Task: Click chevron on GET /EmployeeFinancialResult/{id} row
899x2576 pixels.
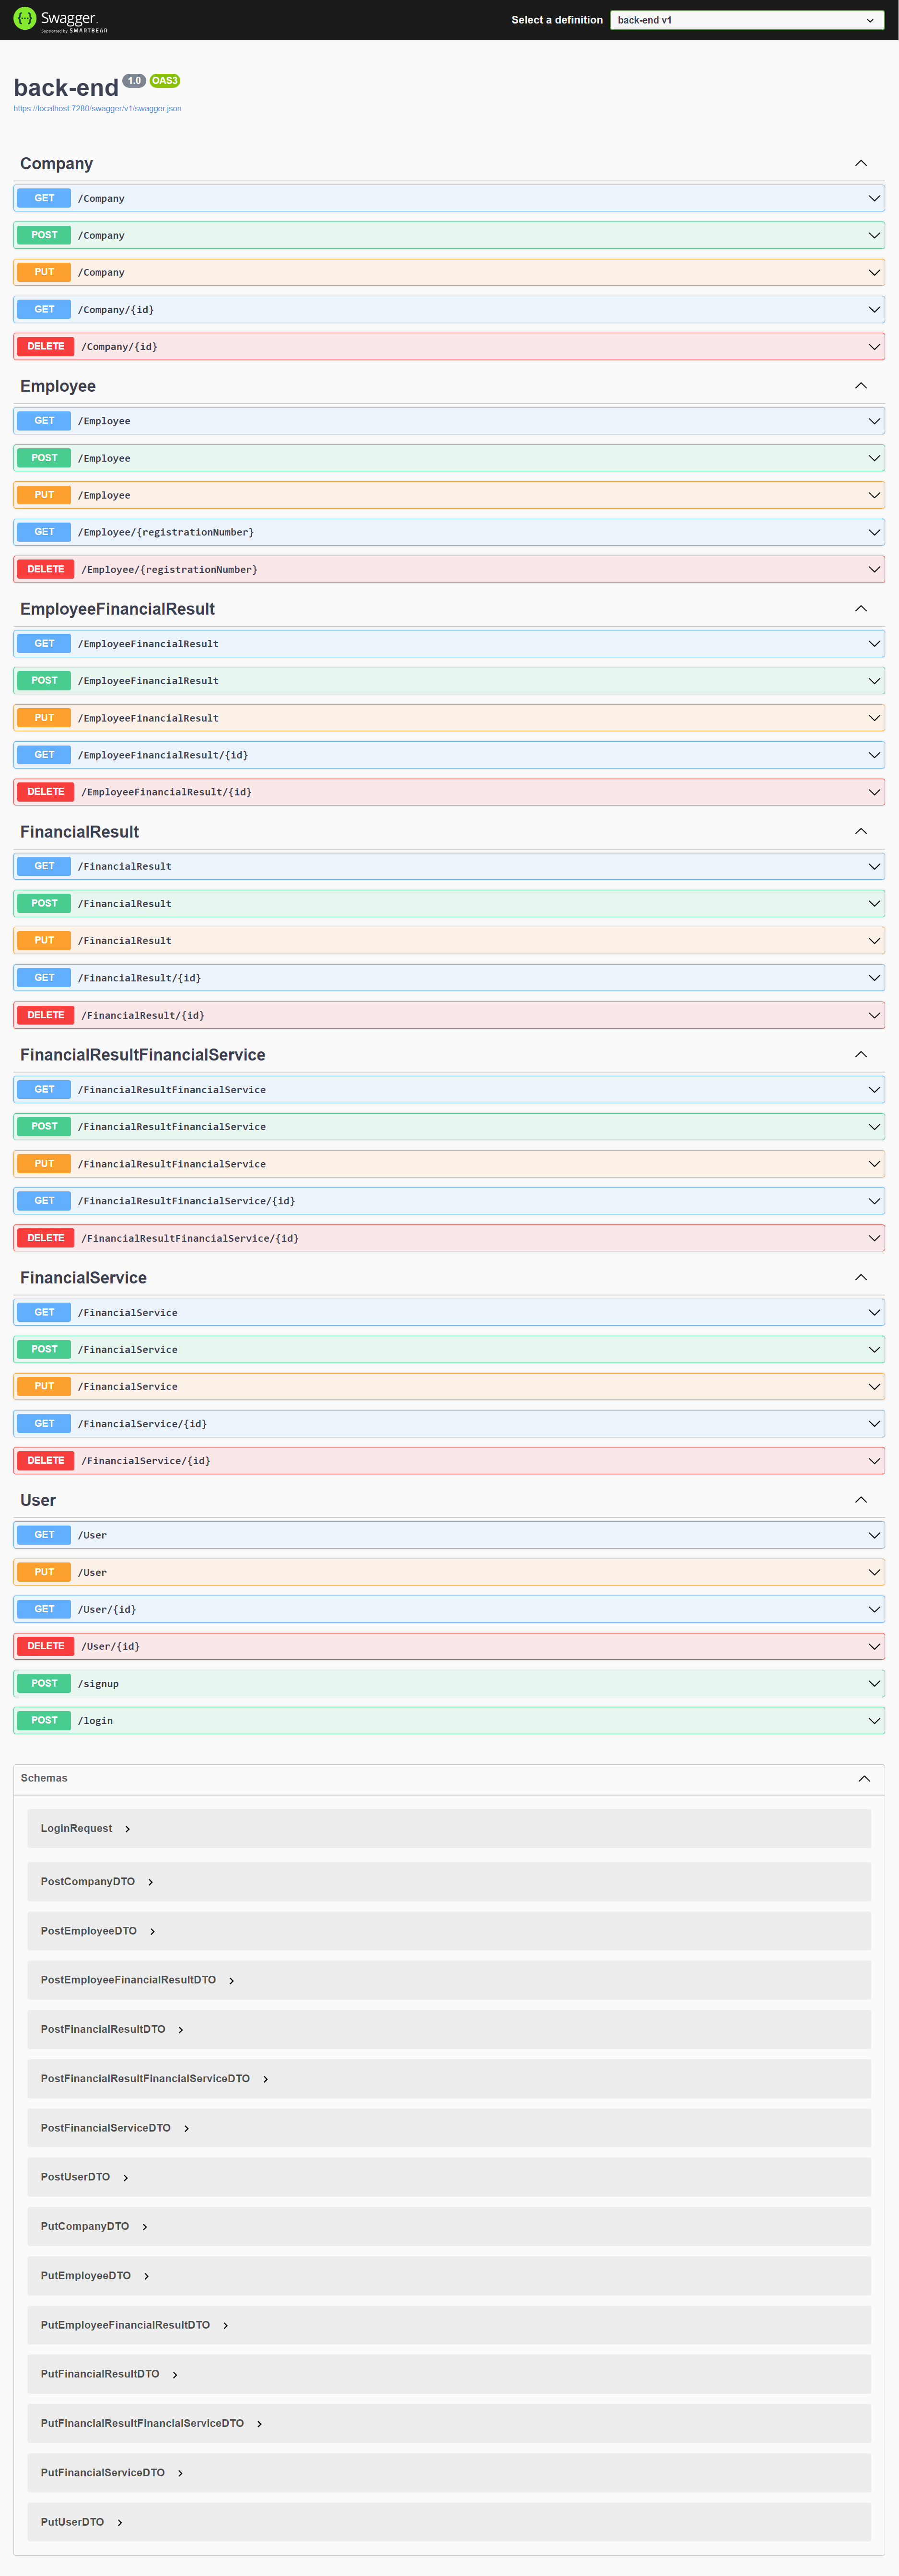Action: (874, 755)
